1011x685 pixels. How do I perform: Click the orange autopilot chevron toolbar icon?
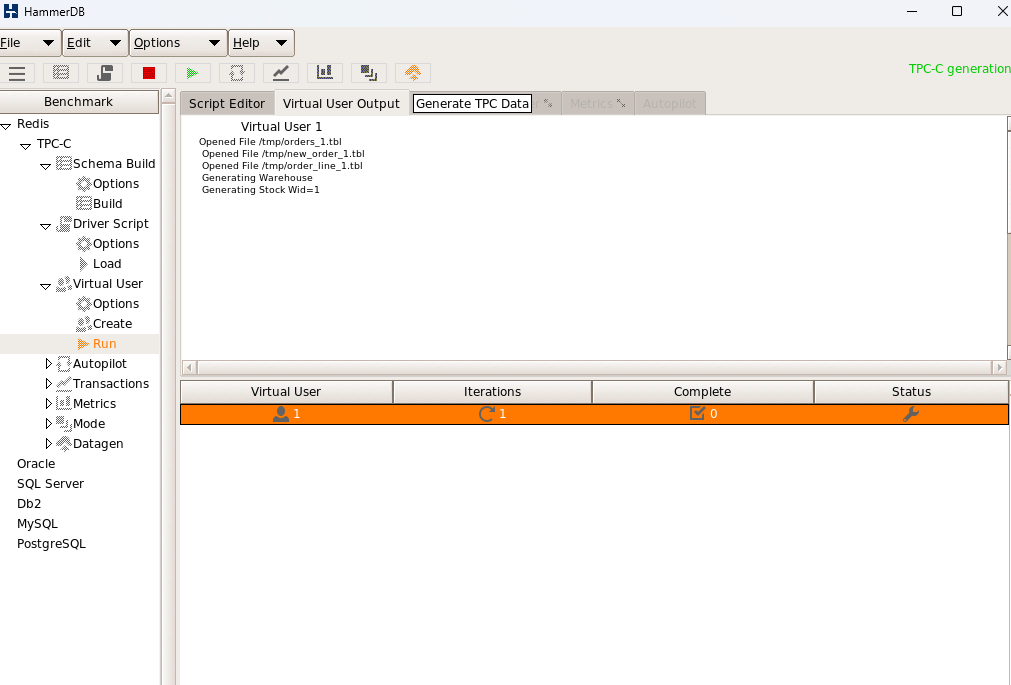pos(413,72)
